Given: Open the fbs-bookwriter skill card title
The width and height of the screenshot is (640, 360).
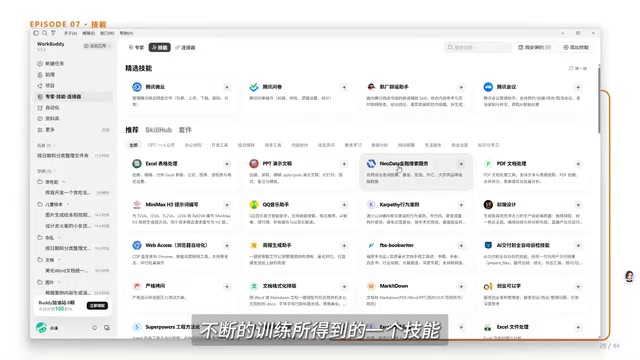Looking at the screenshot, I should (x=396, y=245).
